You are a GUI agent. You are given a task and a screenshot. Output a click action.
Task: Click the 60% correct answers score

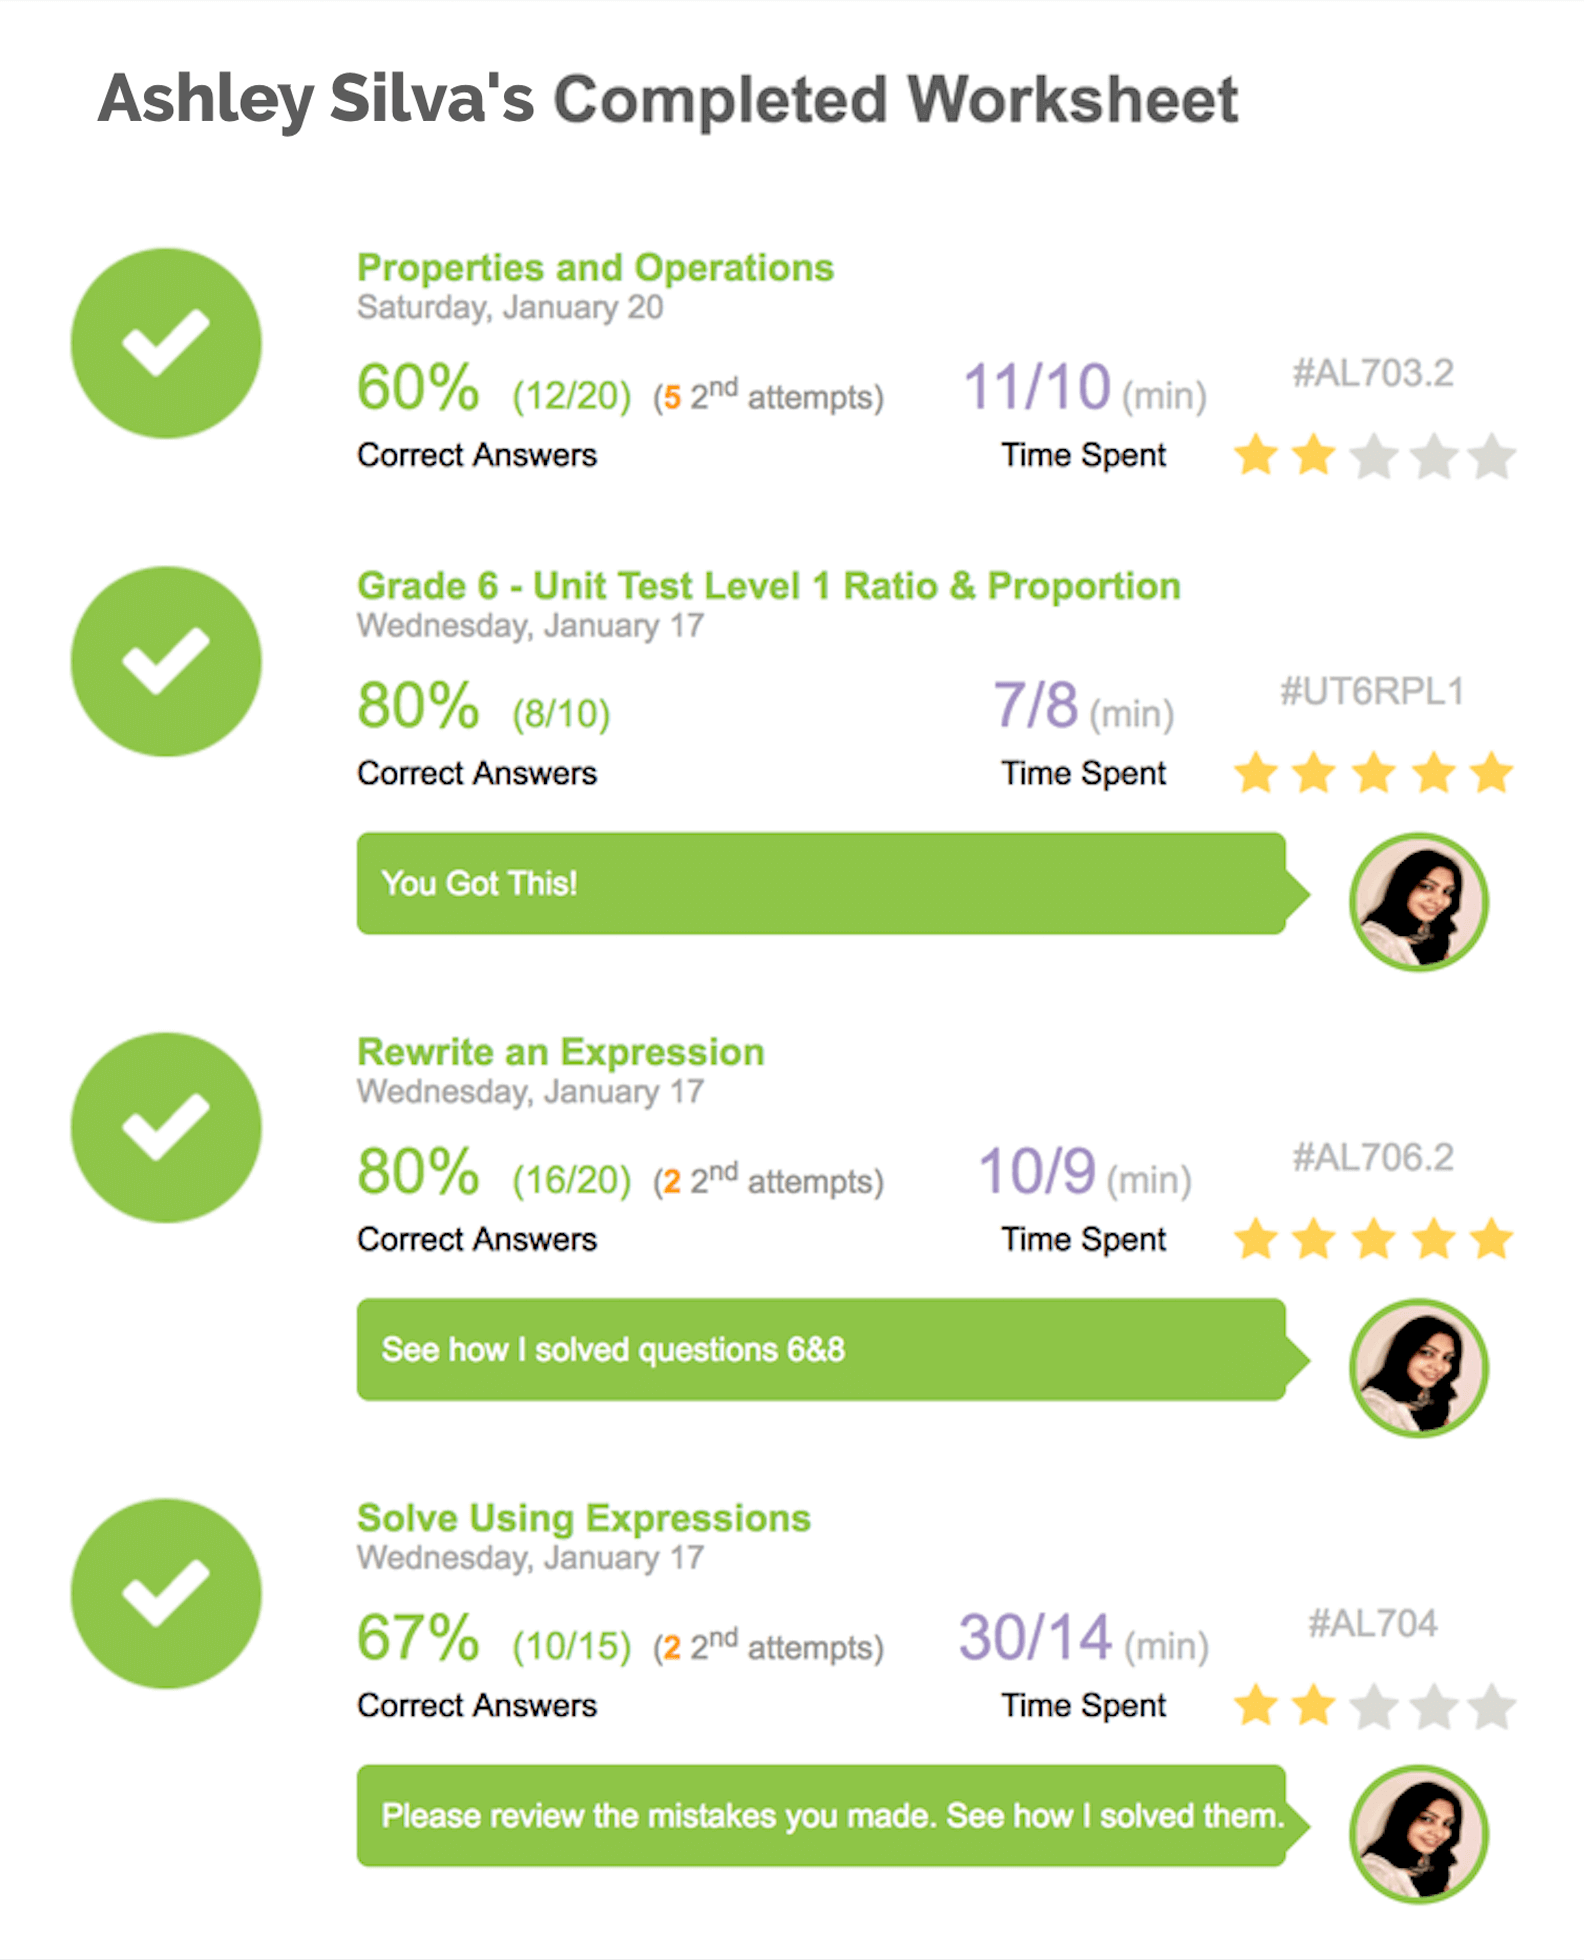click(x=418, y=388)
